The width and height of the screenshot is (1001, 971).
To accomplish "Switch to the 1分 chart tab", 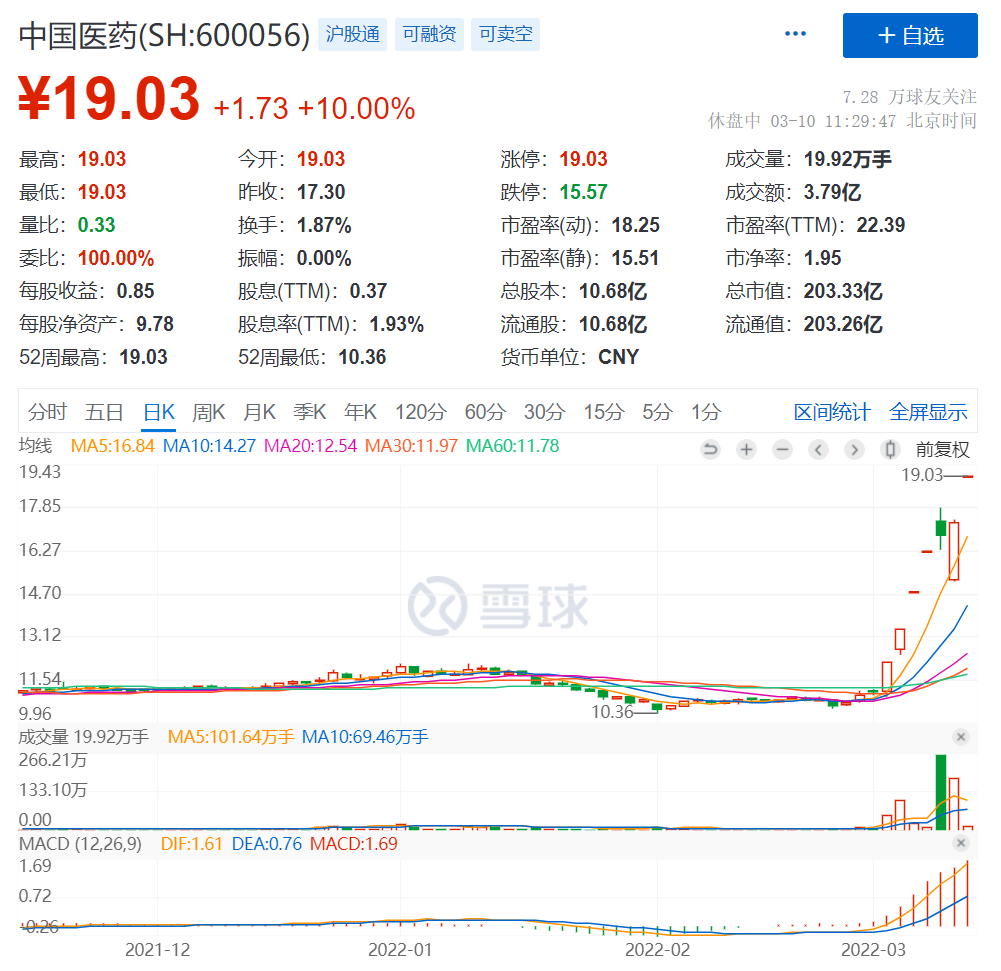I will point(706,412).
